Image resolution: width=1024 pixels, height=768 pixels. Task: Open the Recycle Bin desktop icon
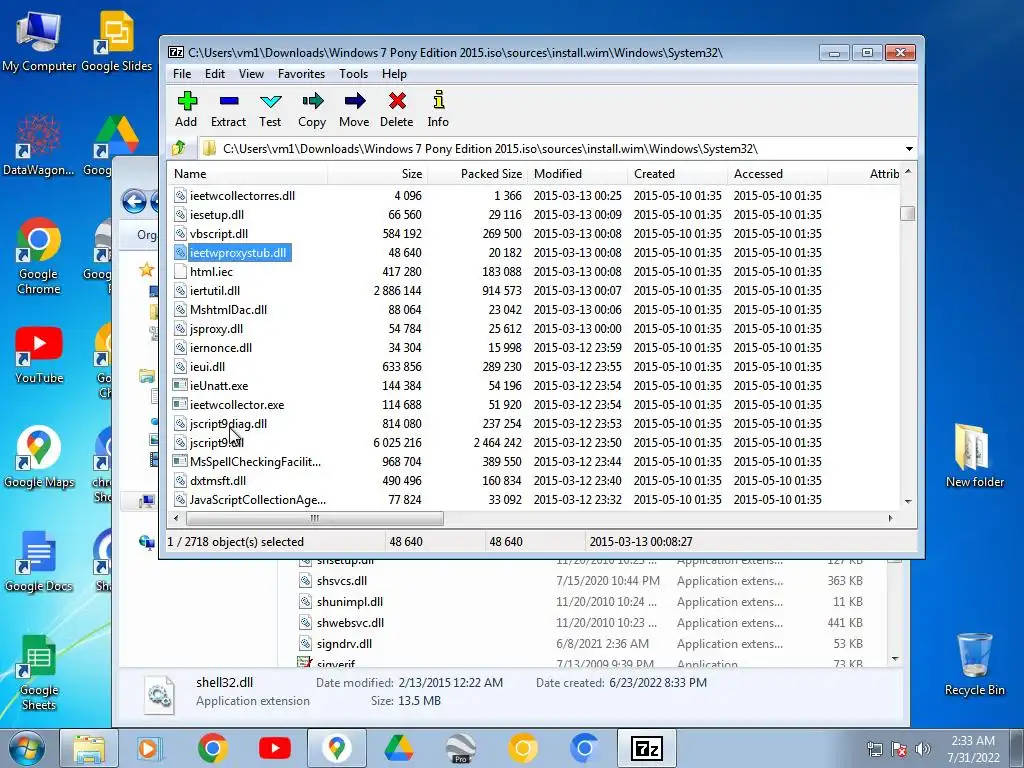[974, 664]
